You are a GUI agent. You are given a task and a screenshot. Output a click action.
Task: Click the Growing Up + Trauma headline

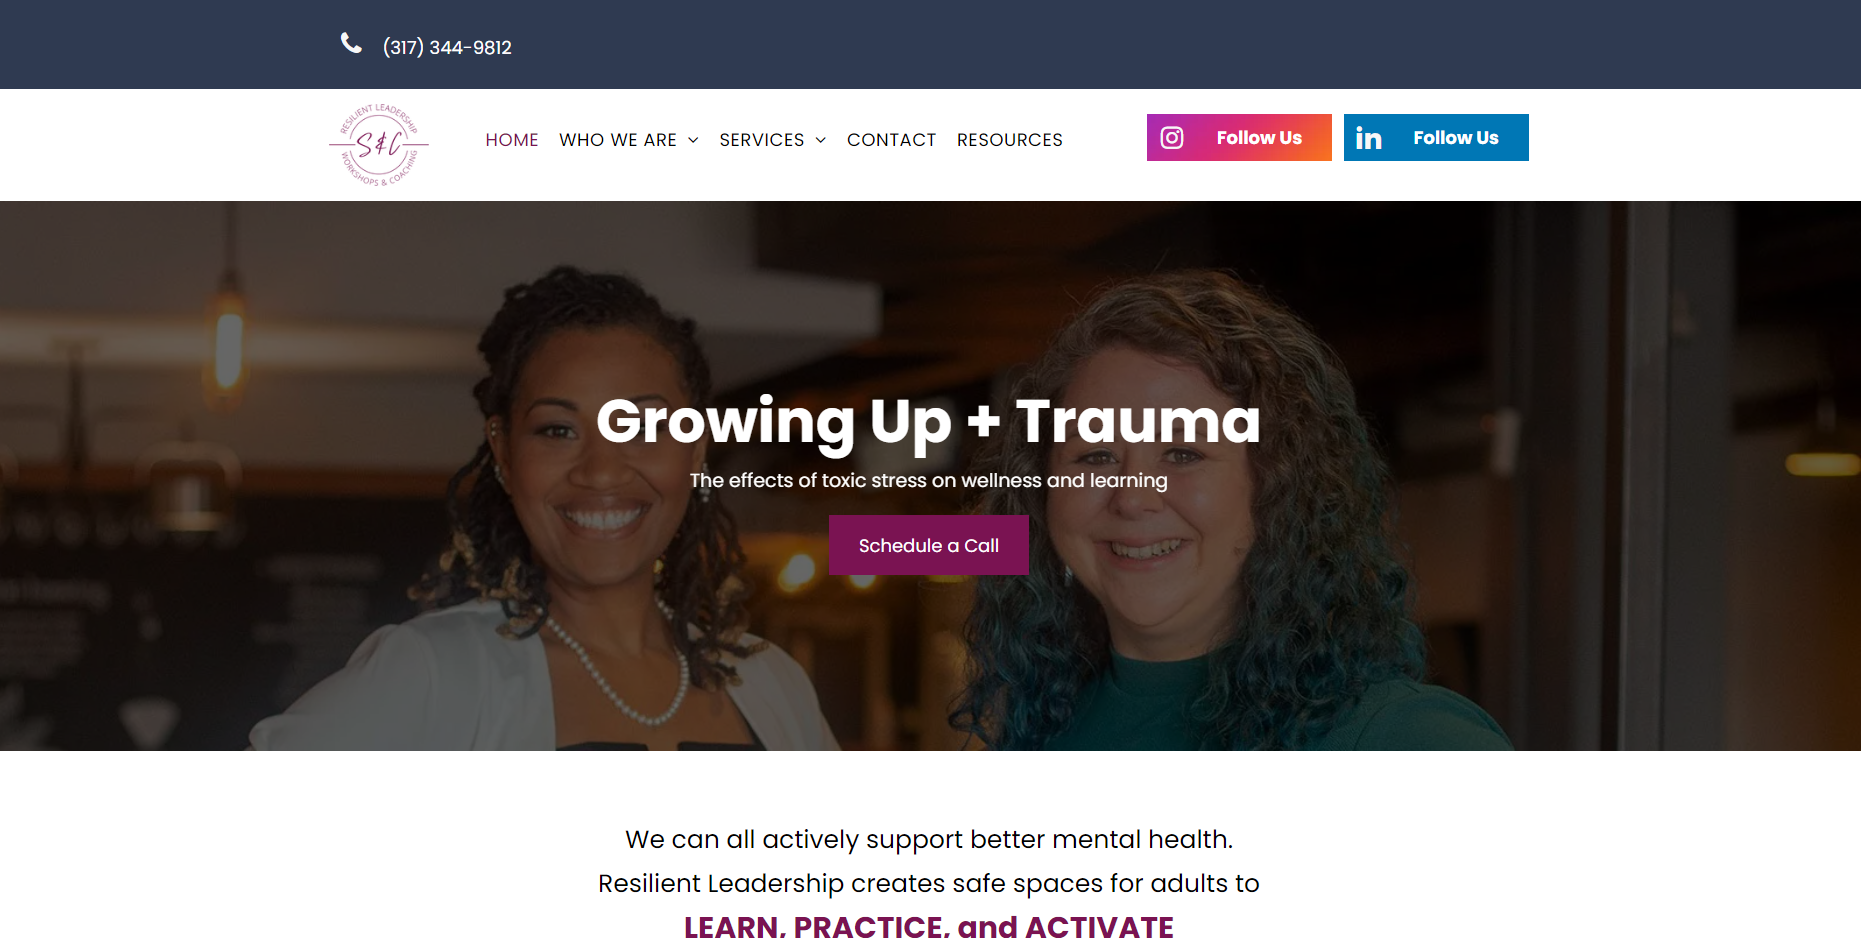pyautogui.click(x=929, y=421)
